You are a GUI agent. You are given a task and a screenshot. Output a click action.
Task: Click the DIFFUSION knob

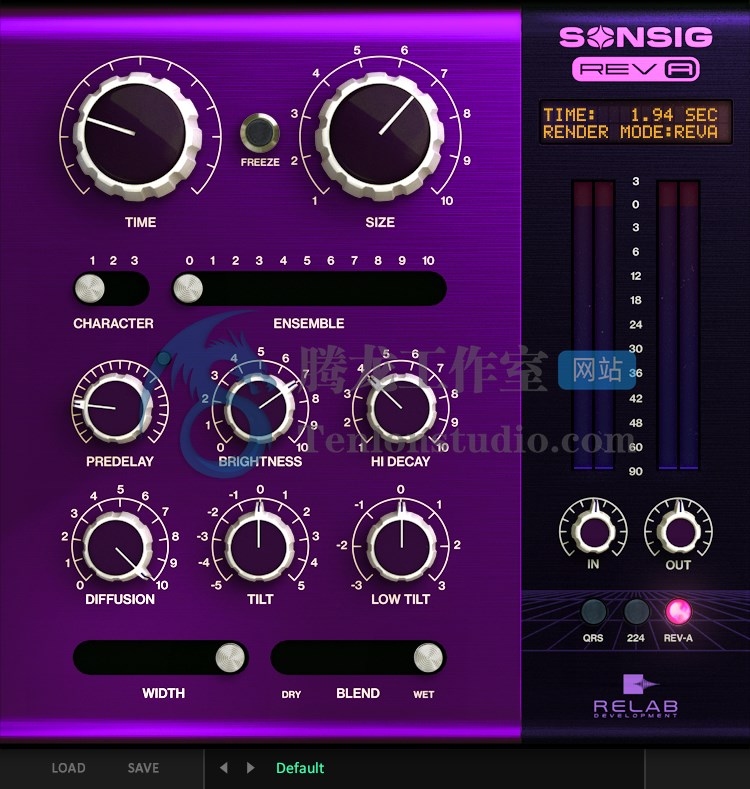117,545
